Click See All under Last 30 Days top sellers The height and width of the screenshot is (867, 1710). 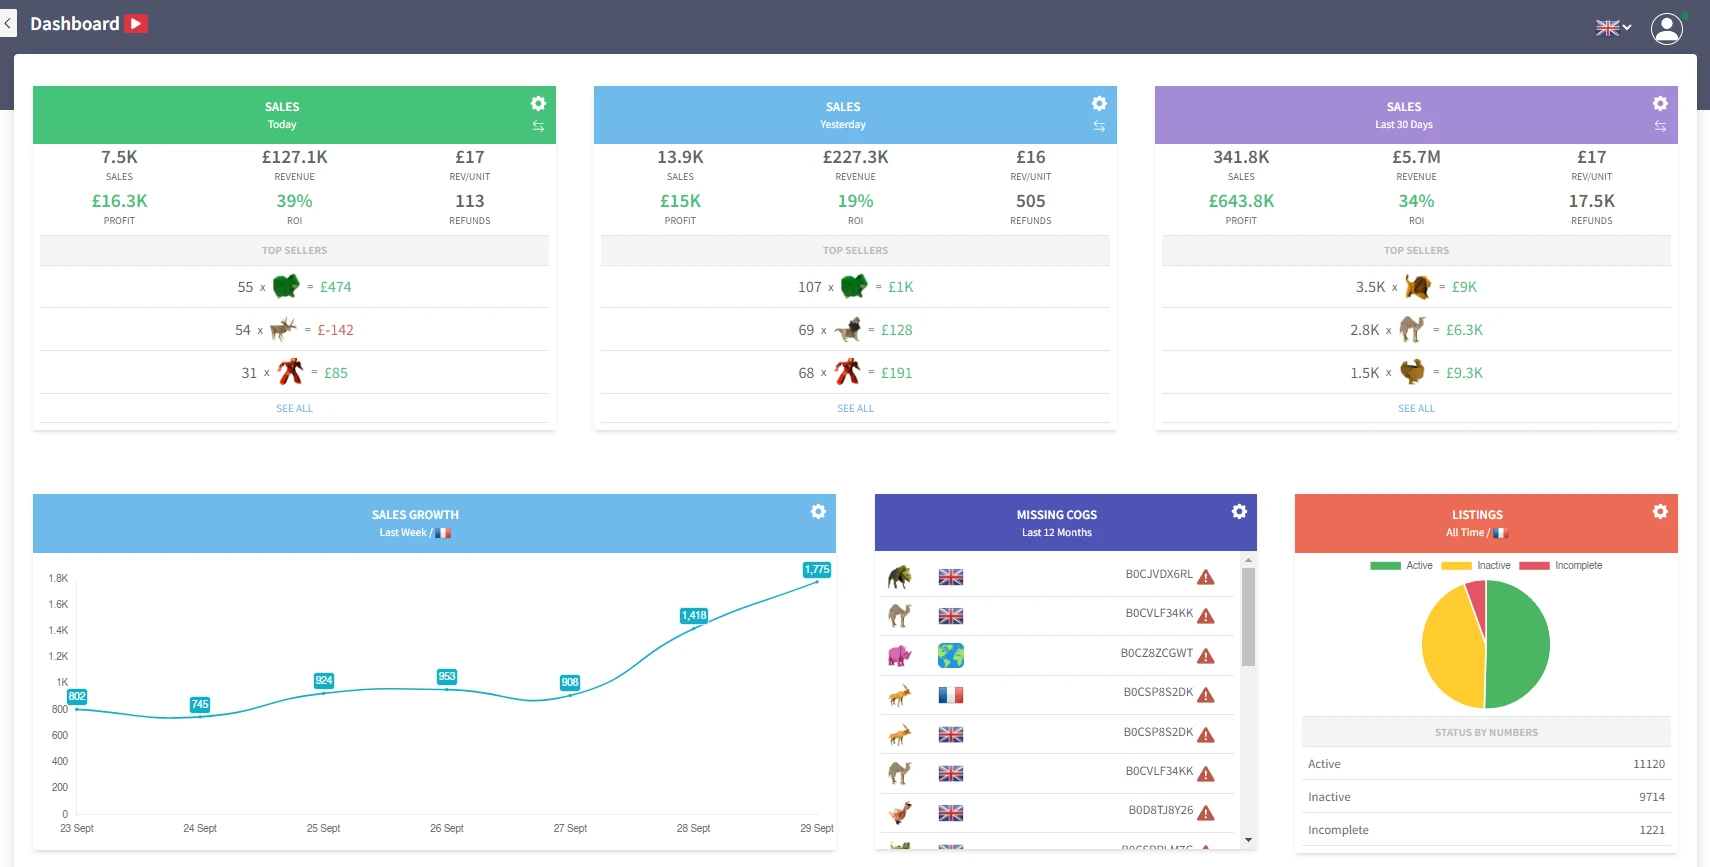[1416, 408]
